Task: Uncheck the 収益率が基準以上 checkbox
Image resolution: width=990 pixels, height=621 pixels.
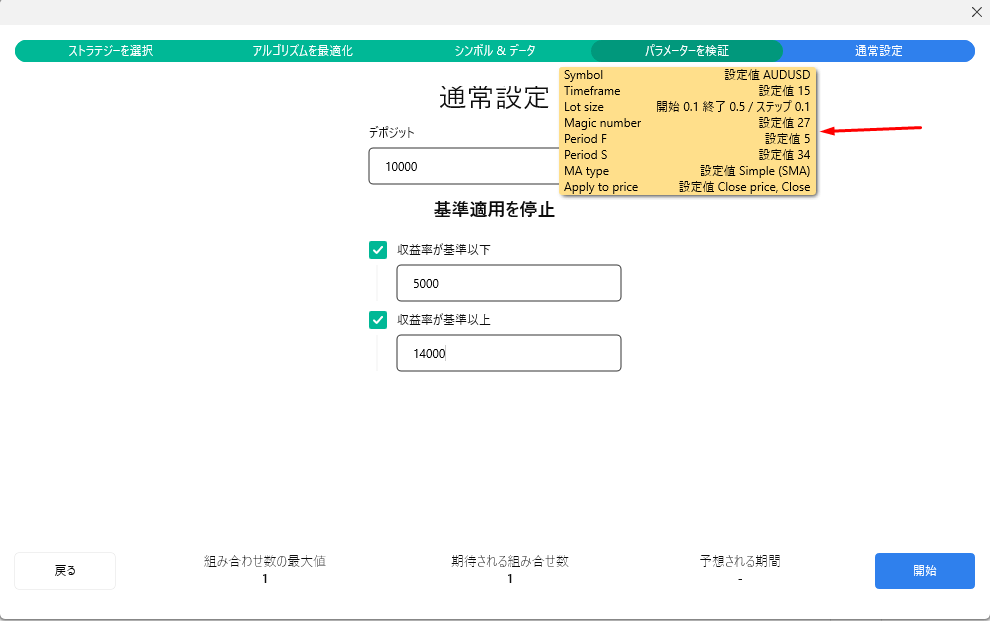Action: click(x=378, y=320)
